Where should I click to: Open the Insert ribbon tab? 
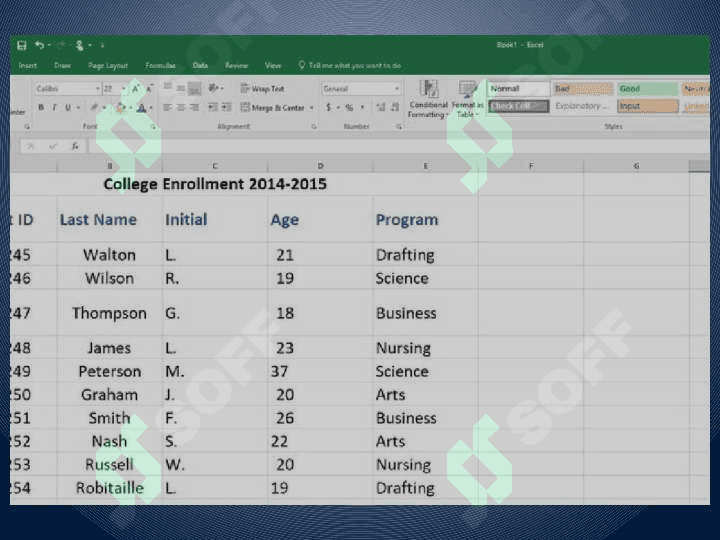point(28,66)
